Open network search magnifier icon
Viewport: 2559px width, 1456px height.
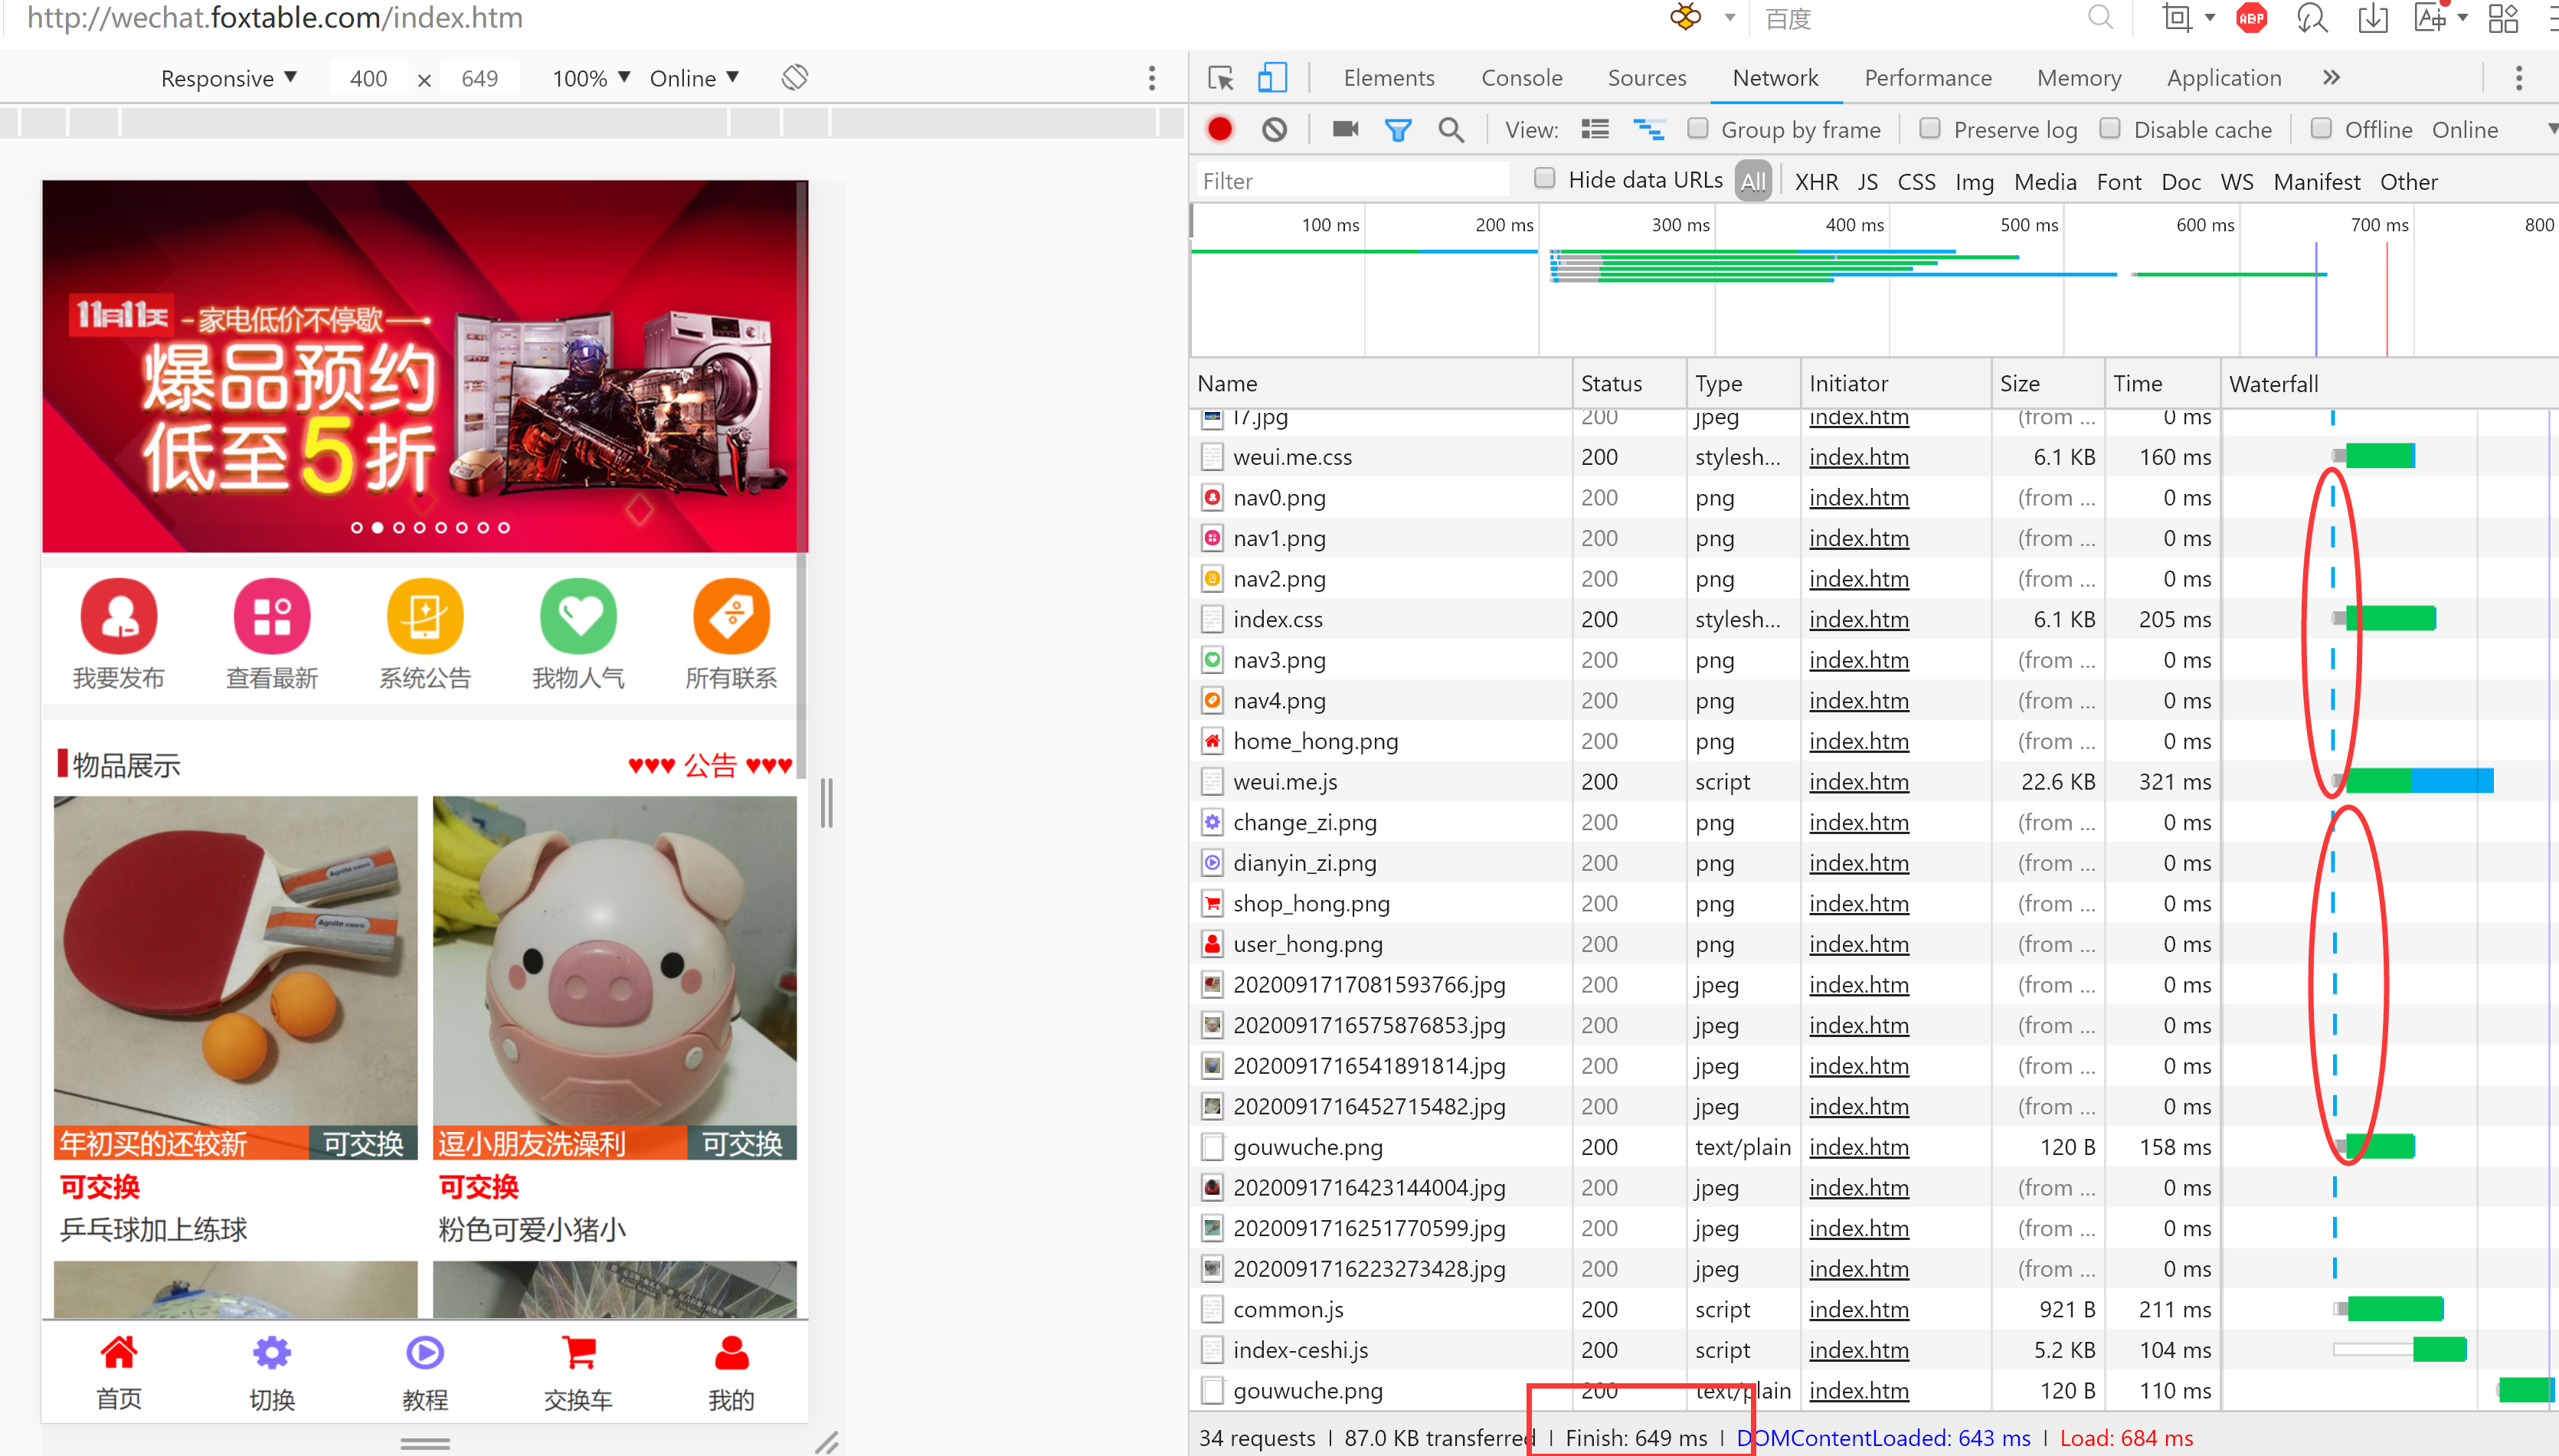coord(1451,130)
